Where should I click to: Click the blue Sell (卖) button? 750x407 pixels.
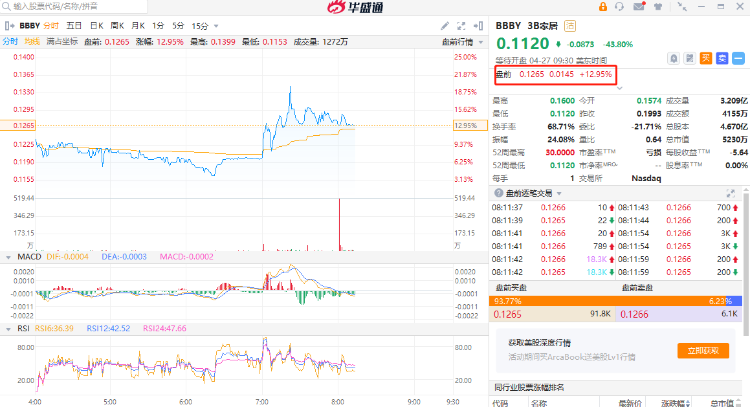pyautogui.click(x=722, y=58)
